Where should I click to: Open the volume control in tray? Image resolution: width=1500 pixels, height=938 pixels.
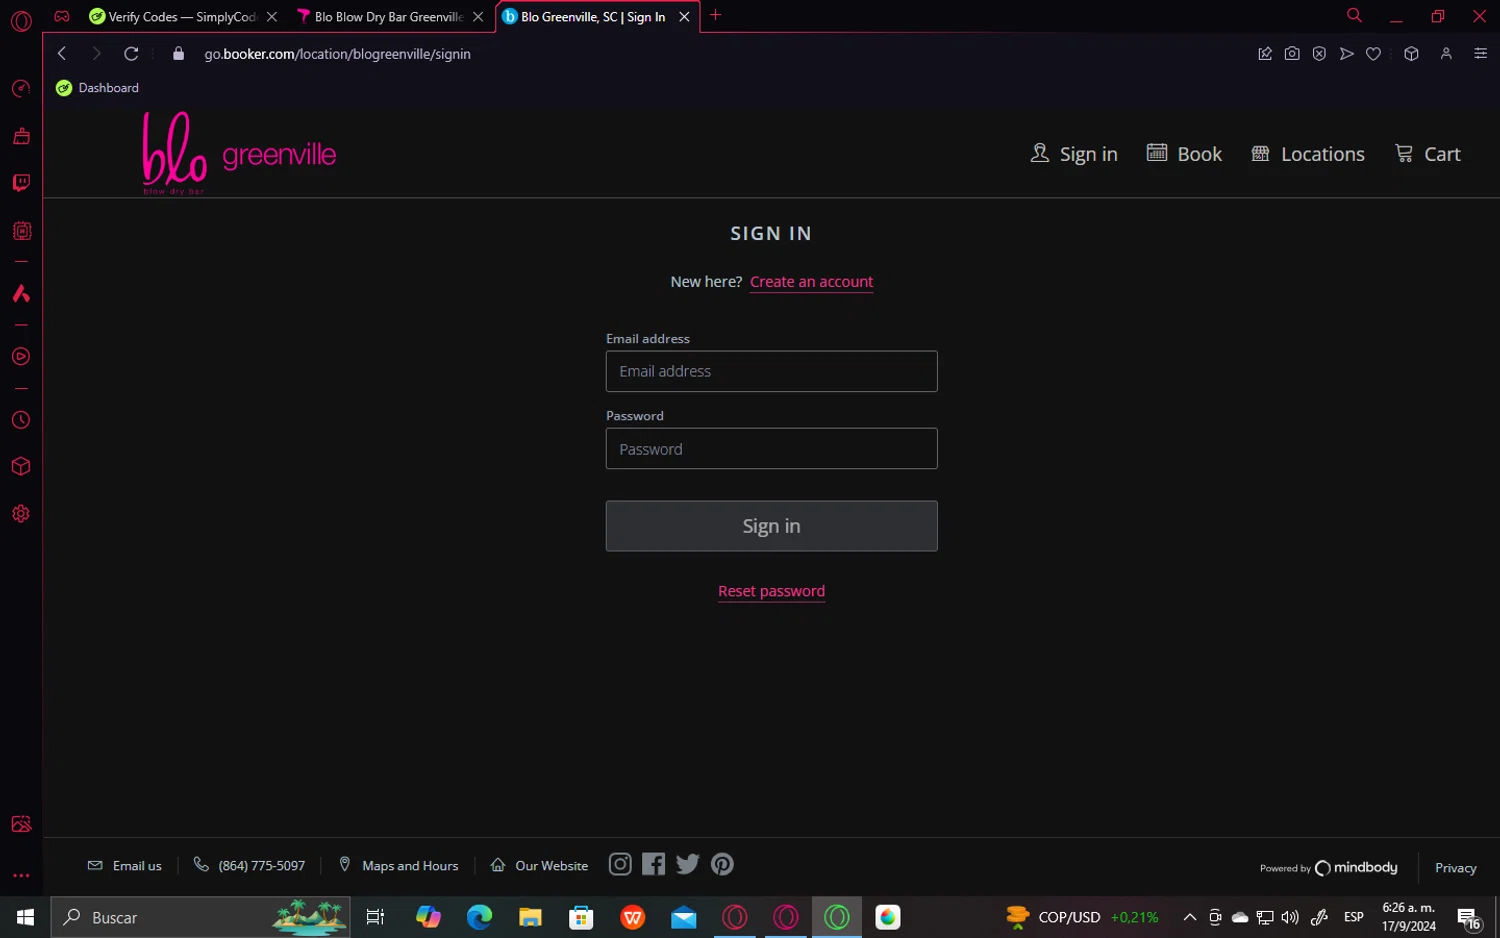(x=1290, y=917)
